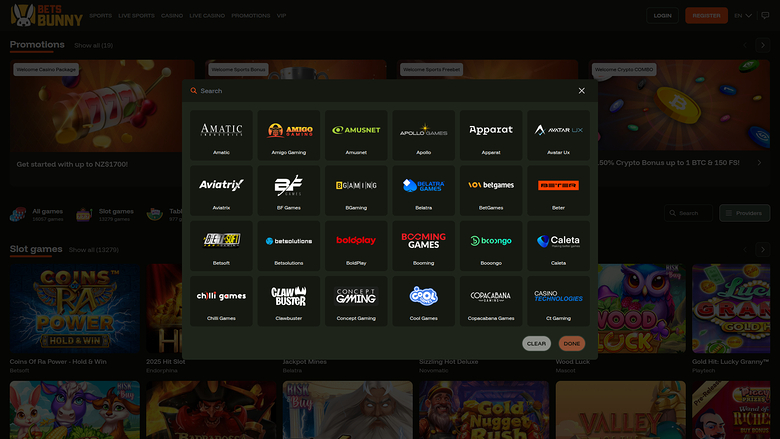Pick the Ct Gaming provider tile
780x439 pixels.
click(558, 301)
